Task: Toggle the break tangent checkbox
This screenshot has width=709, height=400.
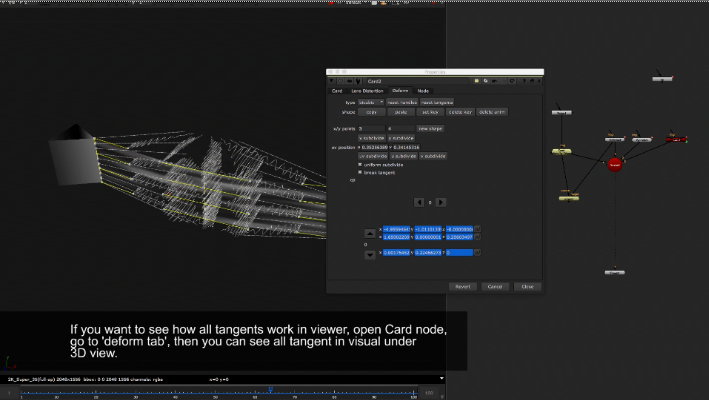Action: click(361, 172)
